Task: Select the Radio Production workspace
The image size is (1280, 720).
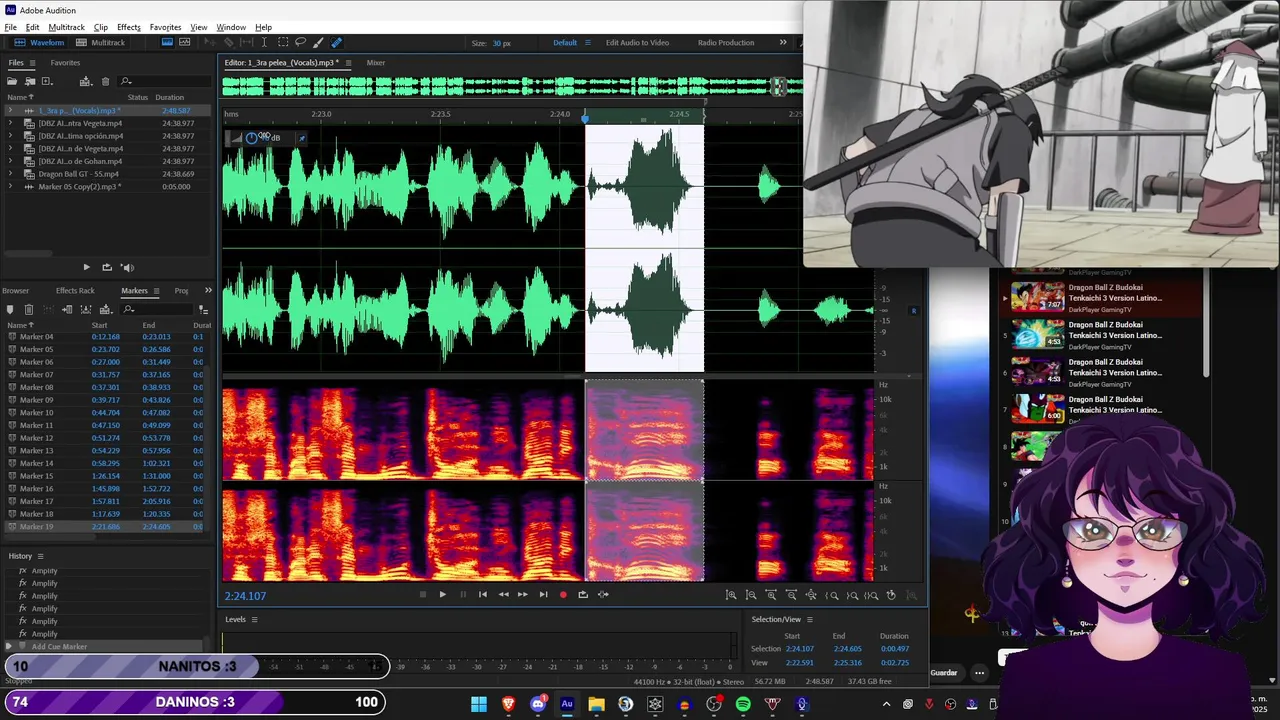Action: pos(726,43)
